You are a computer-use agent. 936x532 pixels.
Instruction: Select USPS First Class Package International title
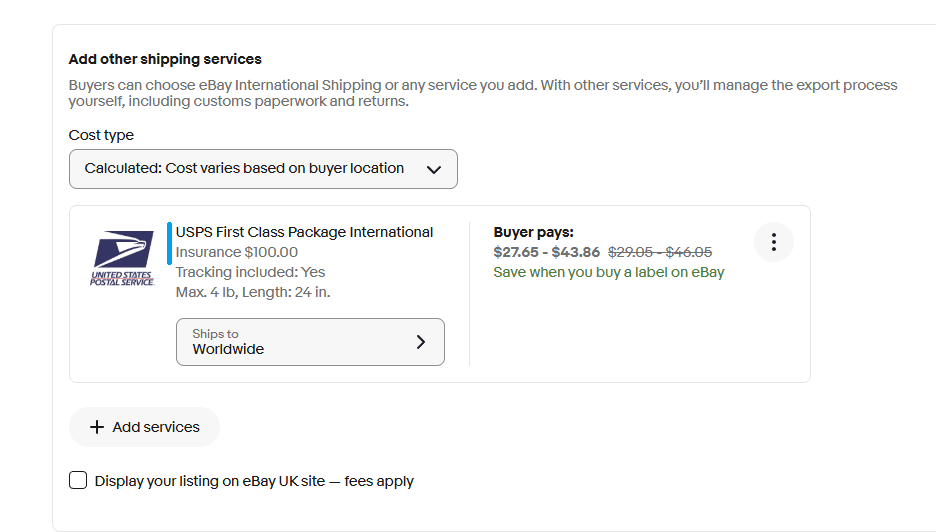pyautogui.click(x=304, y=232)
